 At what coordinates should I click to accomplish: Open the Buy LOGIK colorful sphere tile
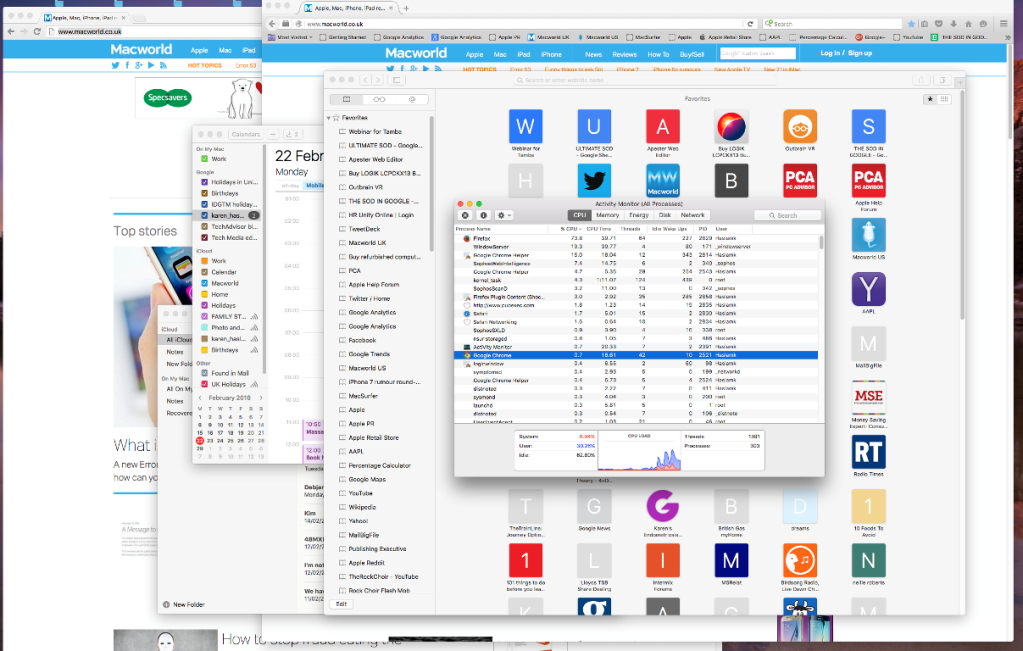point(731,127)
